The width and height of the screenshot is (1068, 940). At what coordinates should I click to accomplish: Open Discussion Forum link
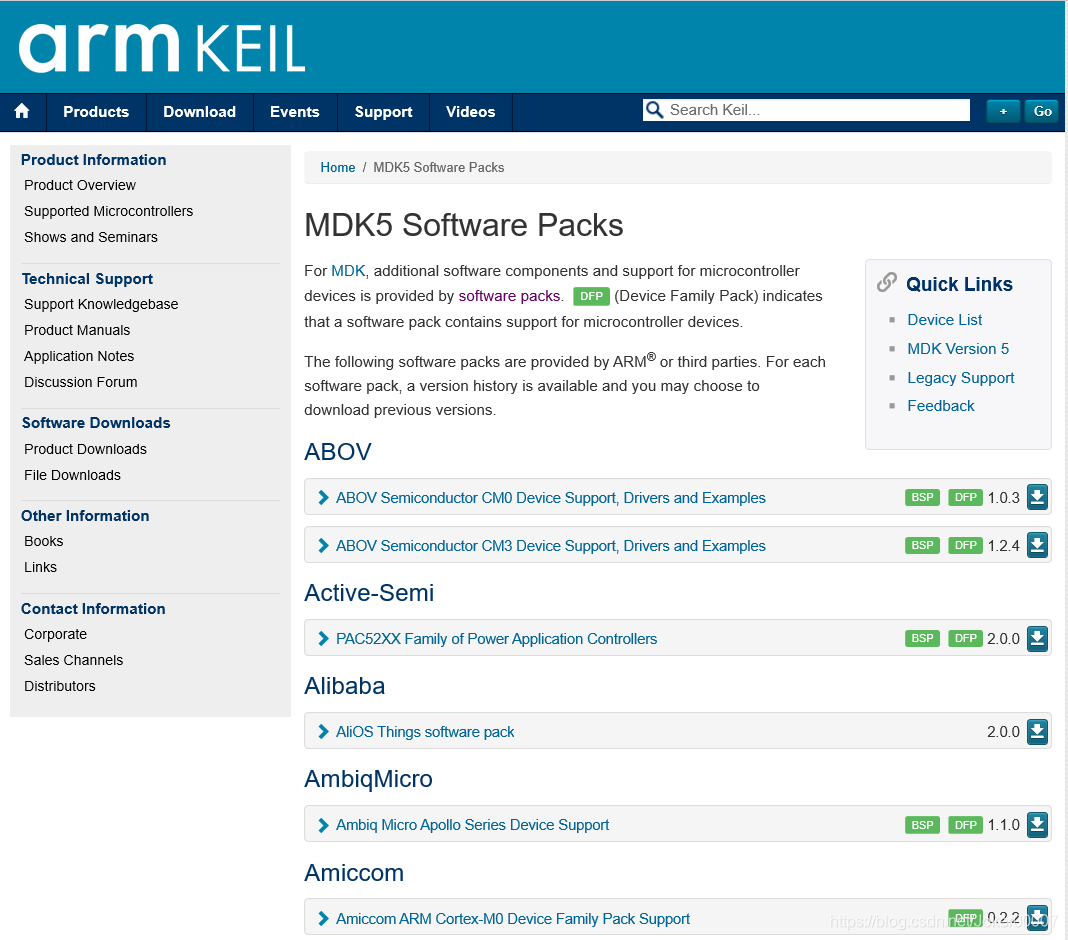(x=80, y=382)
